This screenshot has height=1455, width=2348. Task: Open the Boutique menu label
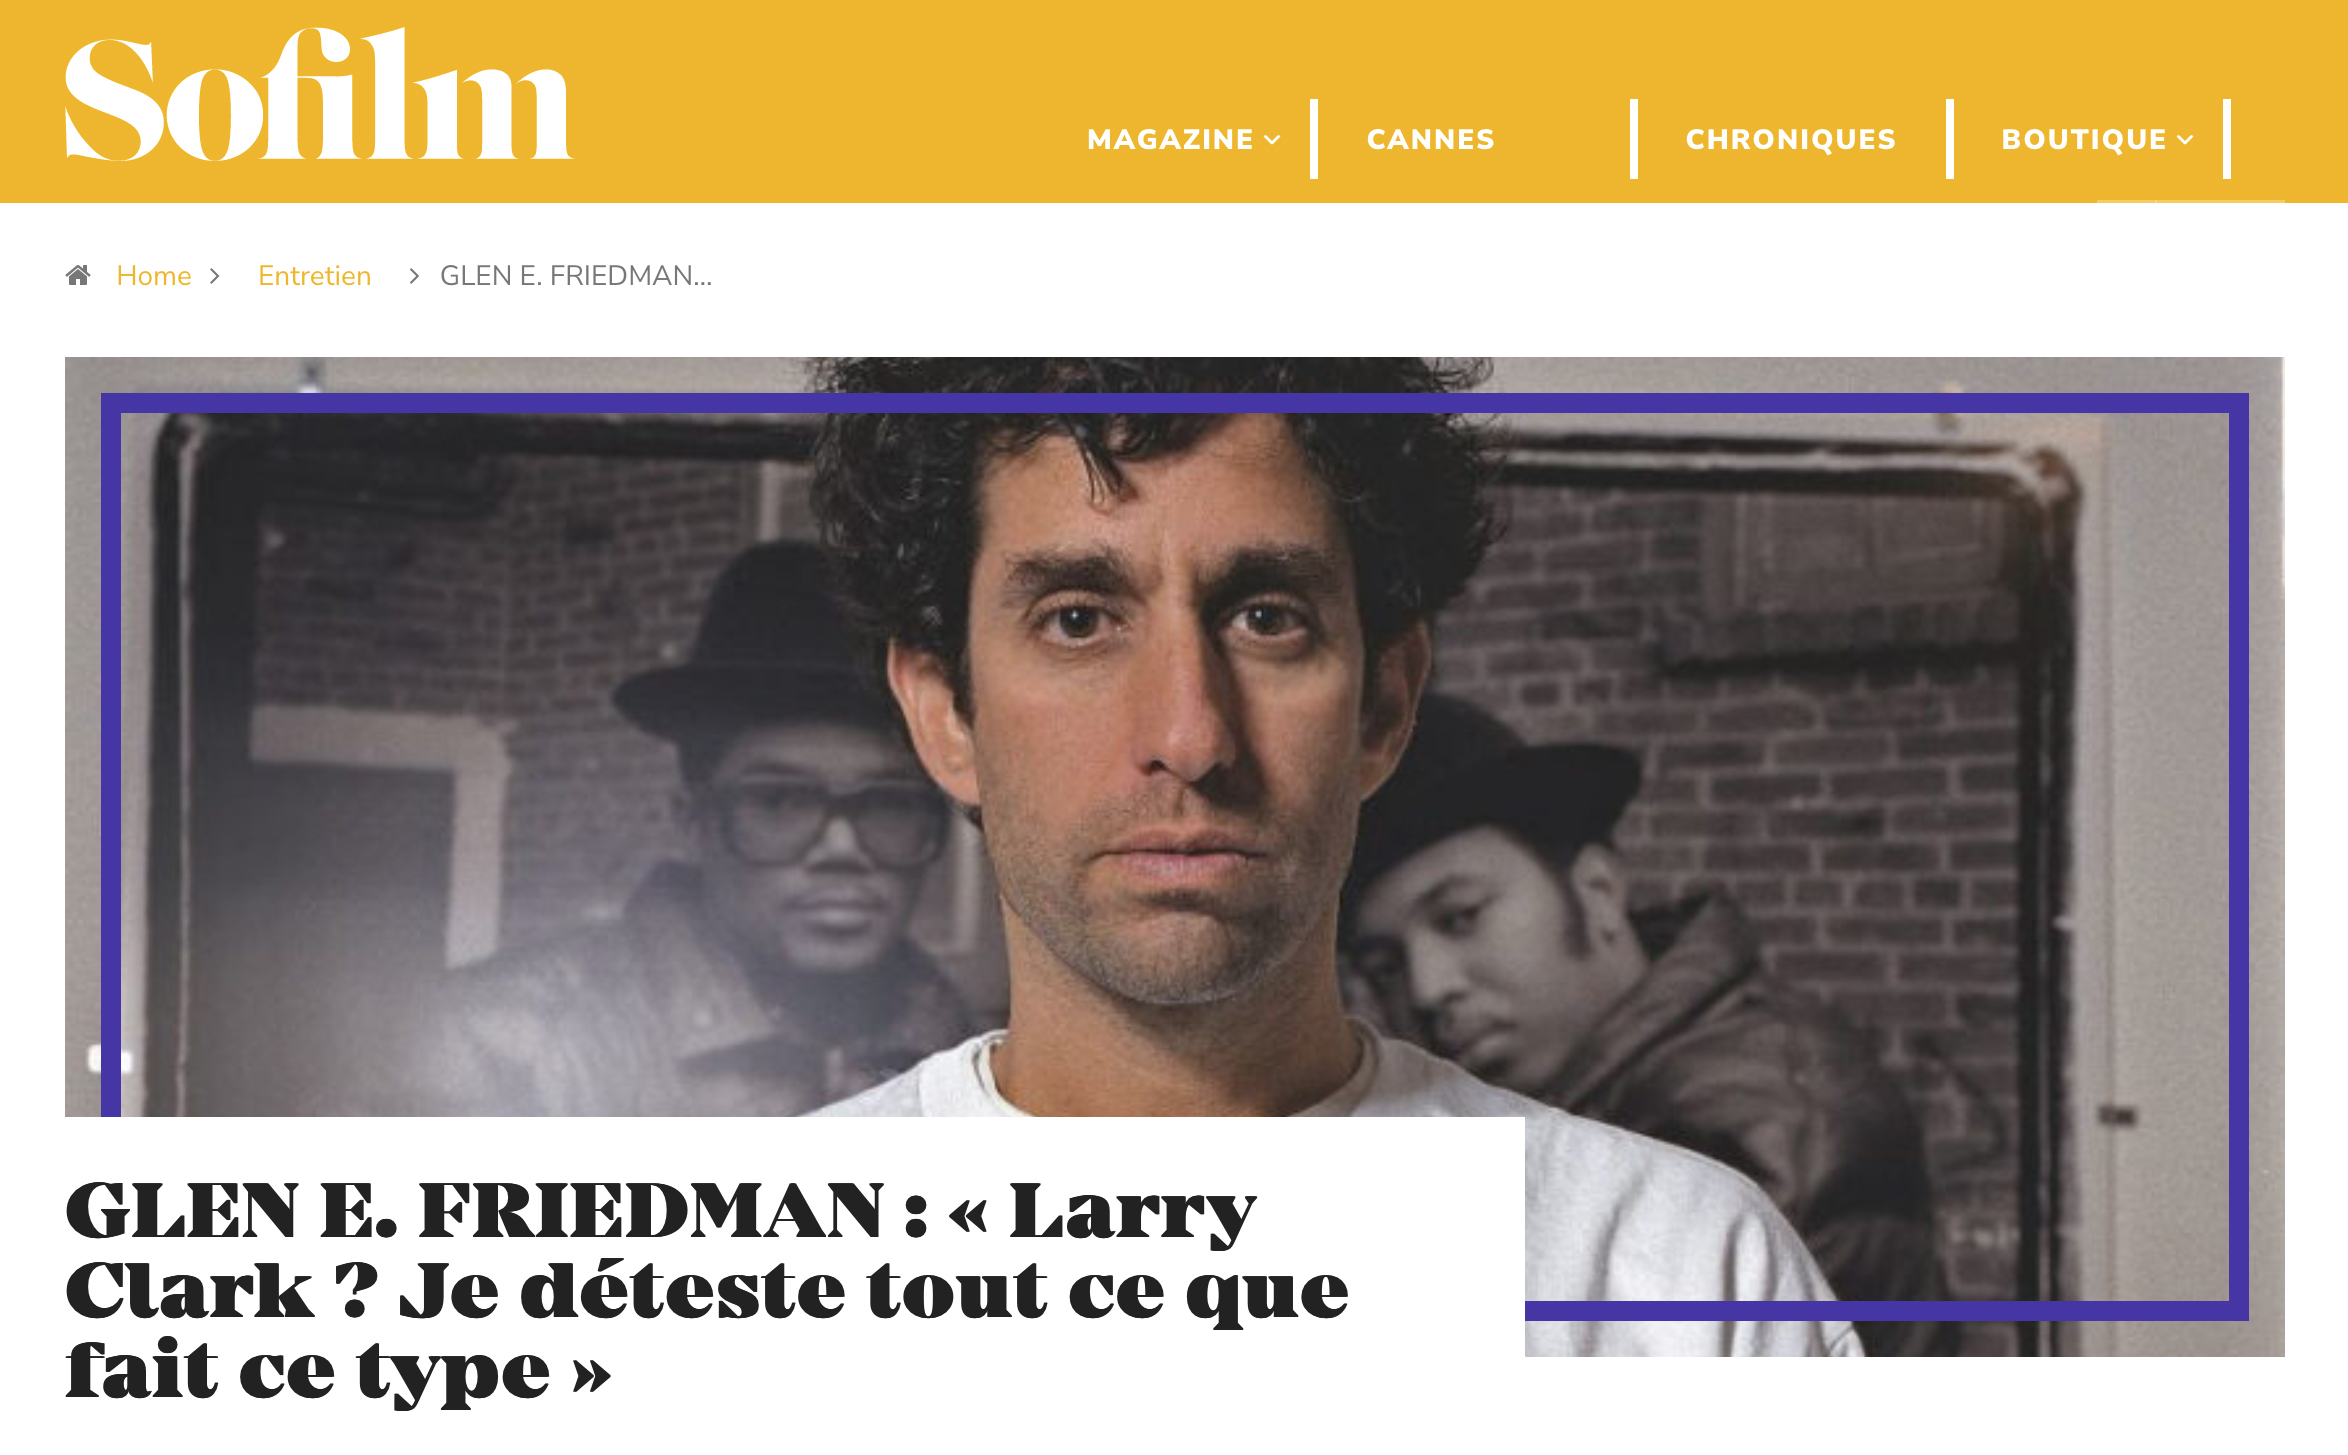(x=2084, y=139)
